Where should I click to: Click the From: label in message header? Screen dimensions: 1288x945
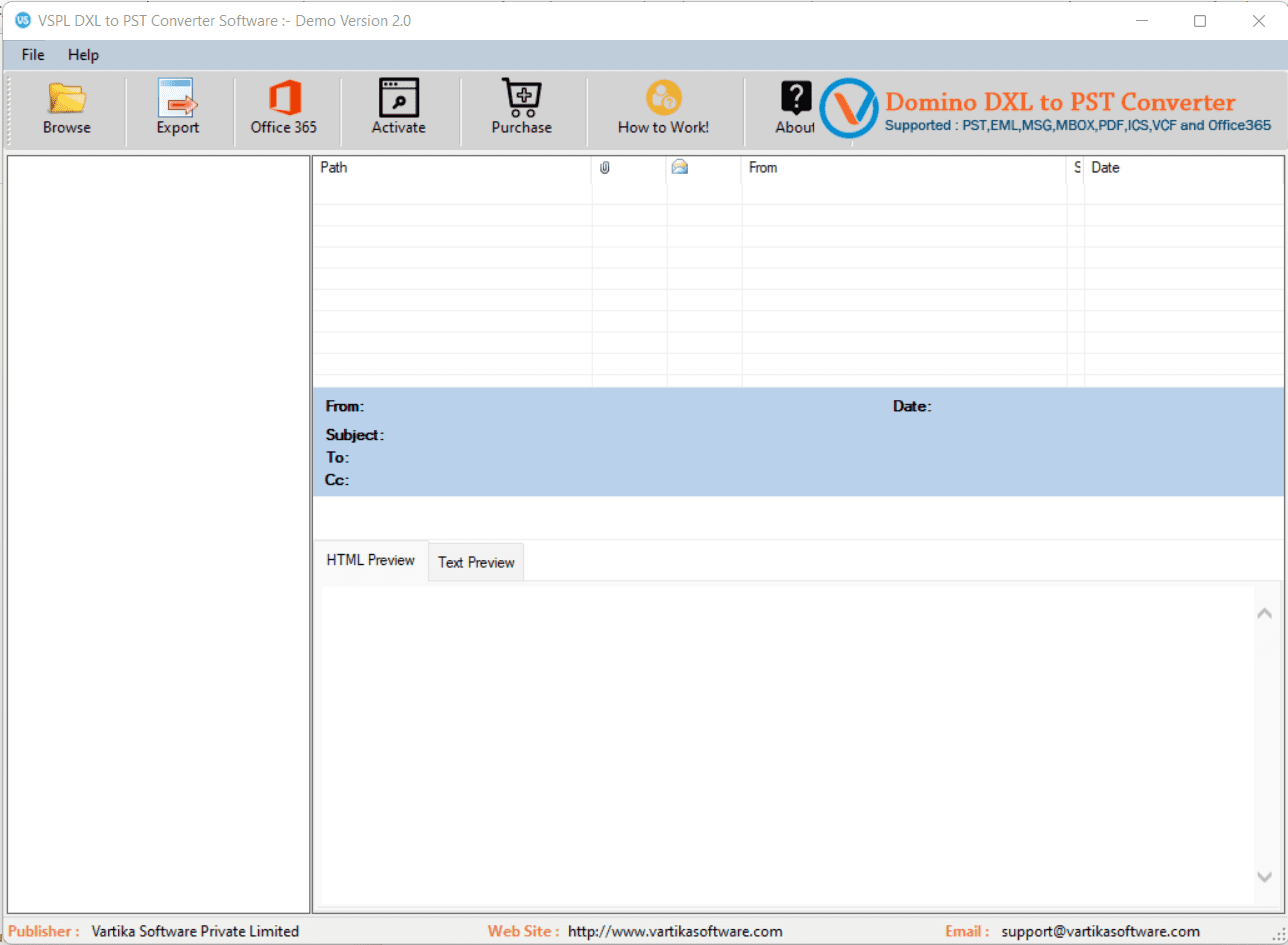[x=345, y=406]
